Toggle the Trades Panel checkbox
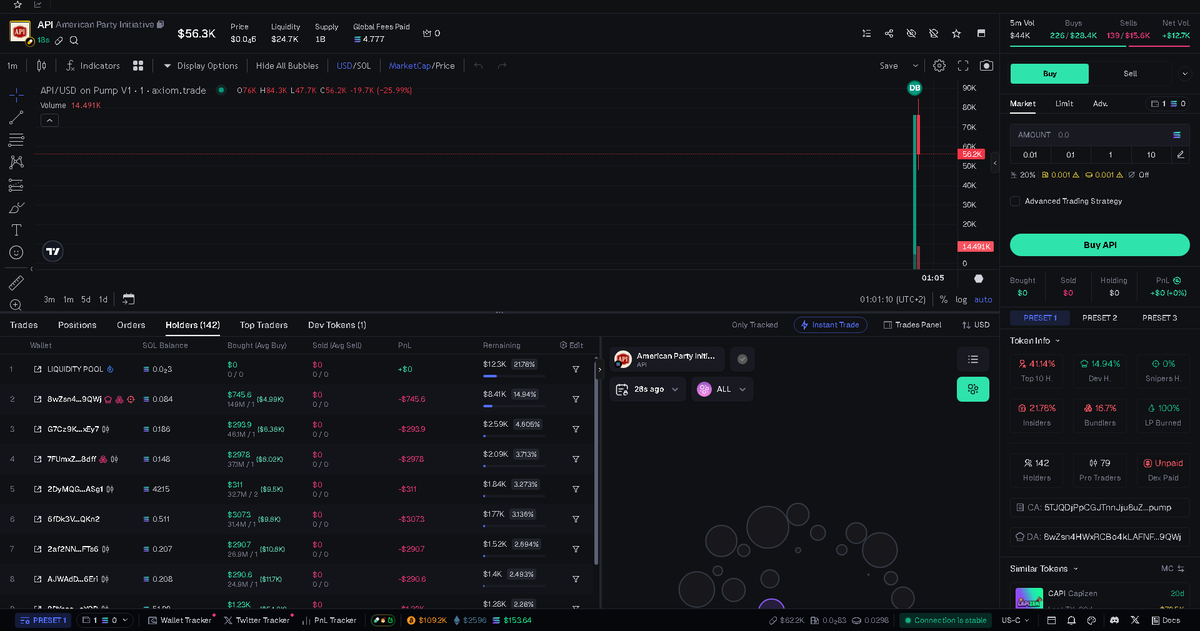The height and width of the screenshot is (631, 1200). 888,325
